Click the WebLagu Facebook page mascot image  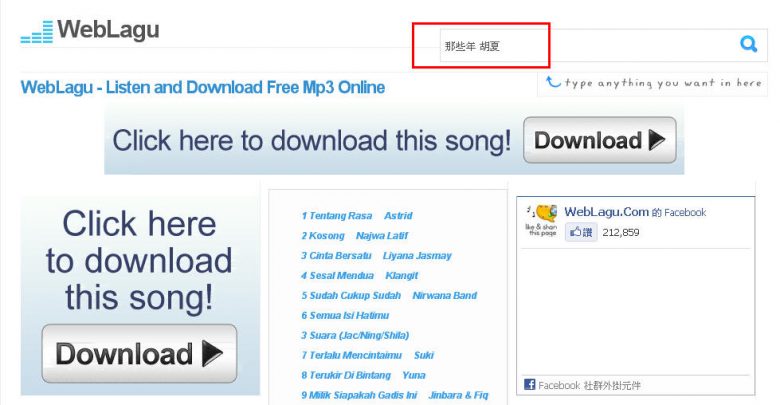(542, 219)
